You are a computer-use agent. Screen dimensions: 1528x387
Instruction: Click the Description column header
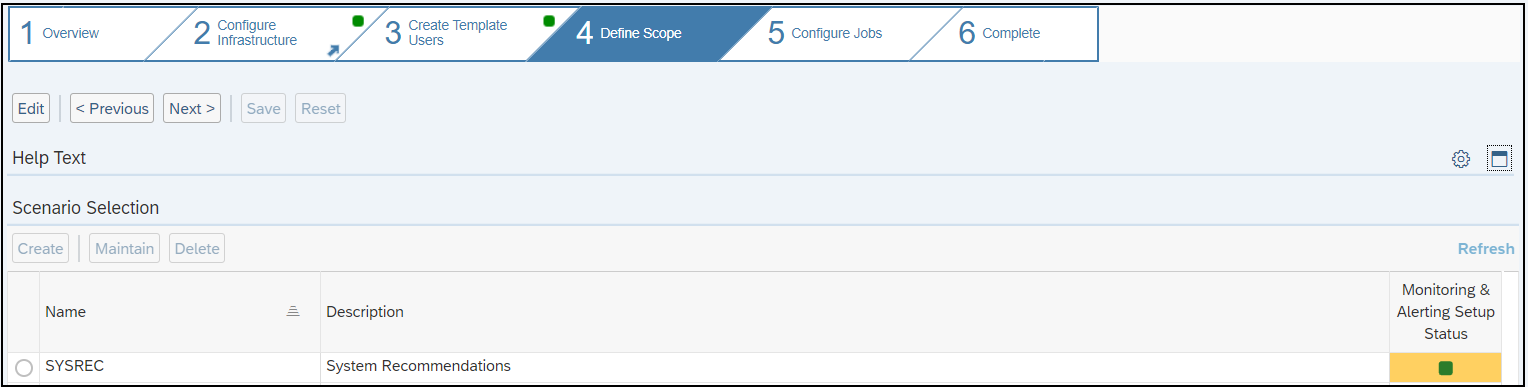365,312
